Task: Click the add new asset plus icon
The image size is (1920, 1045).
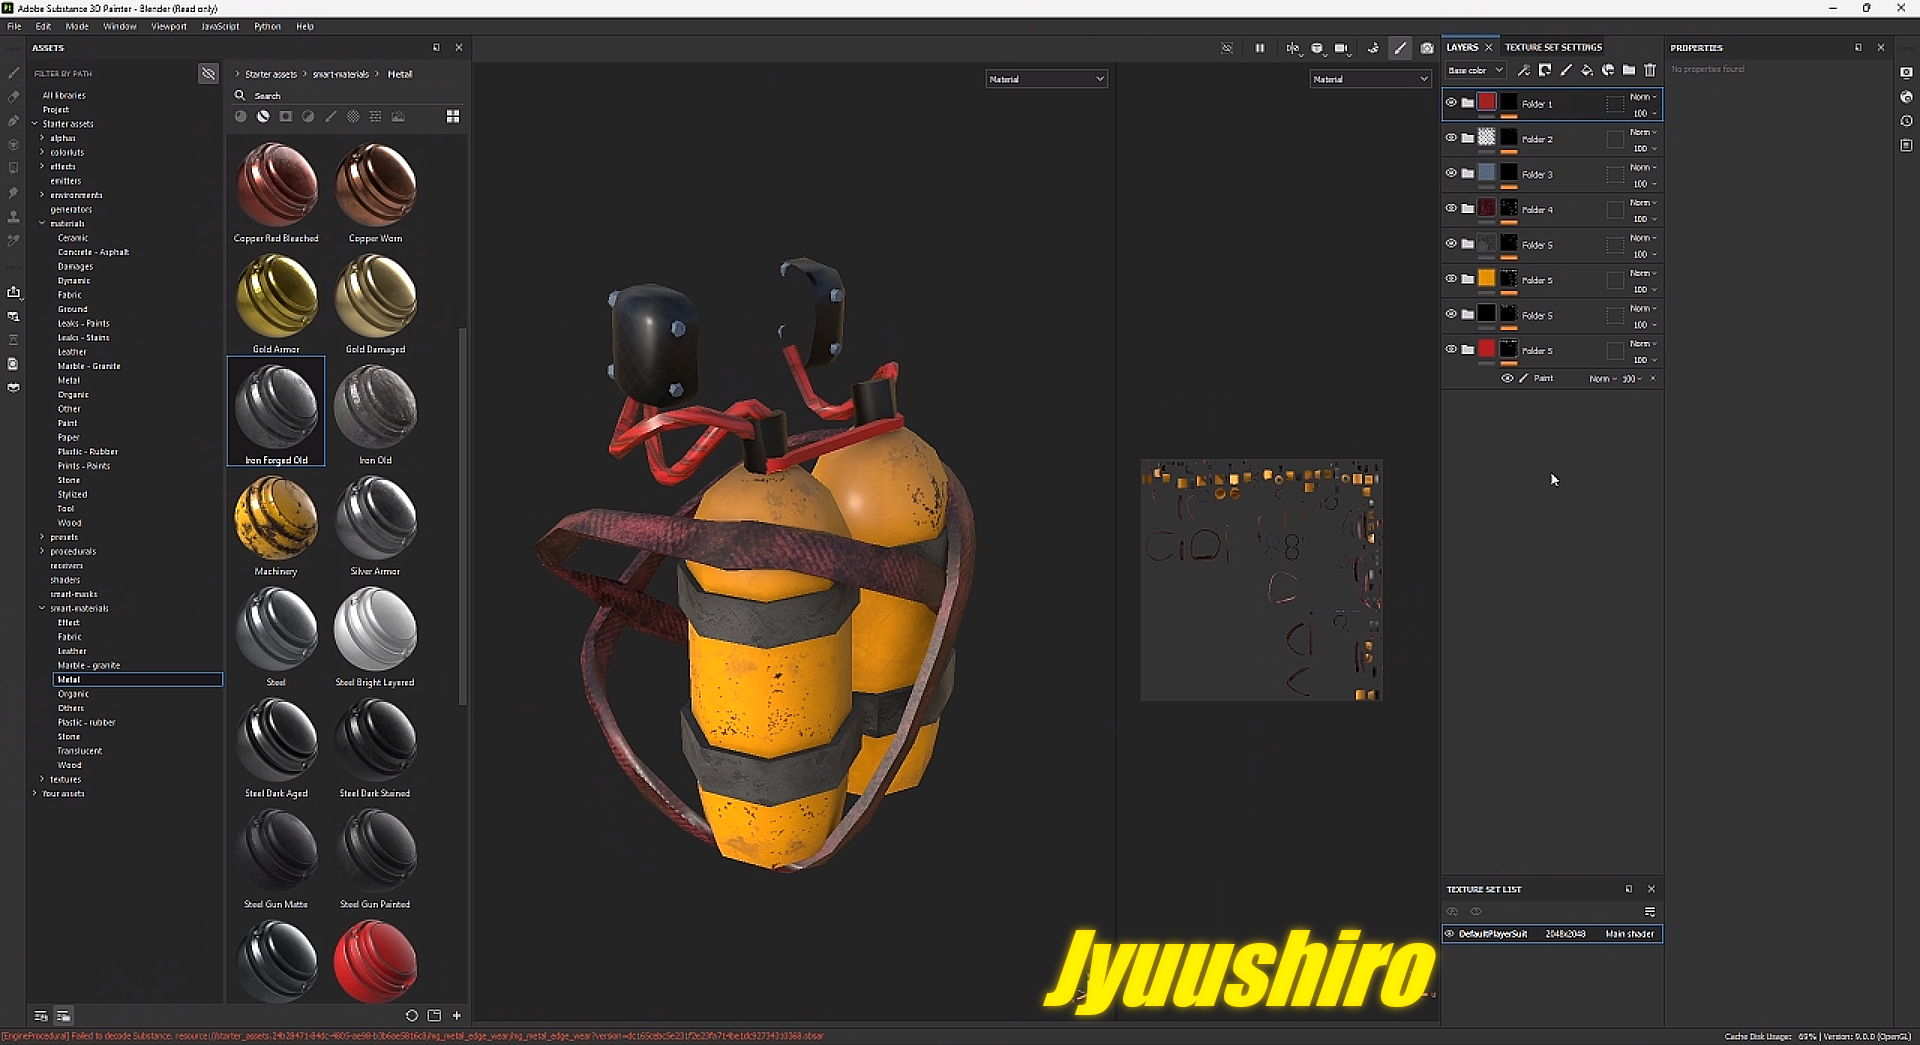Action: tap(457, 1016)
